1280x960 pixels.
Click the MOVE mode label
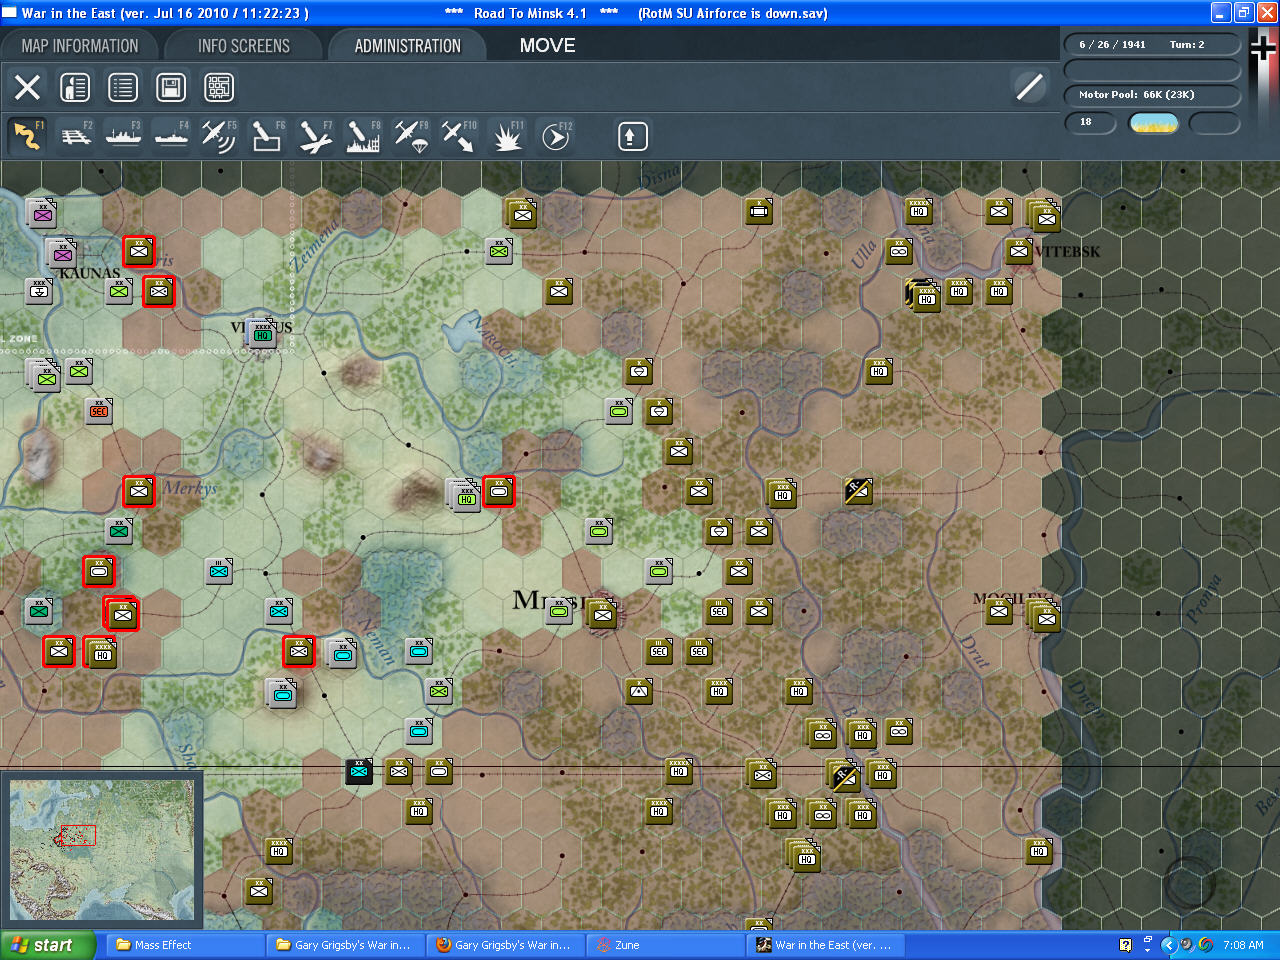548,46
